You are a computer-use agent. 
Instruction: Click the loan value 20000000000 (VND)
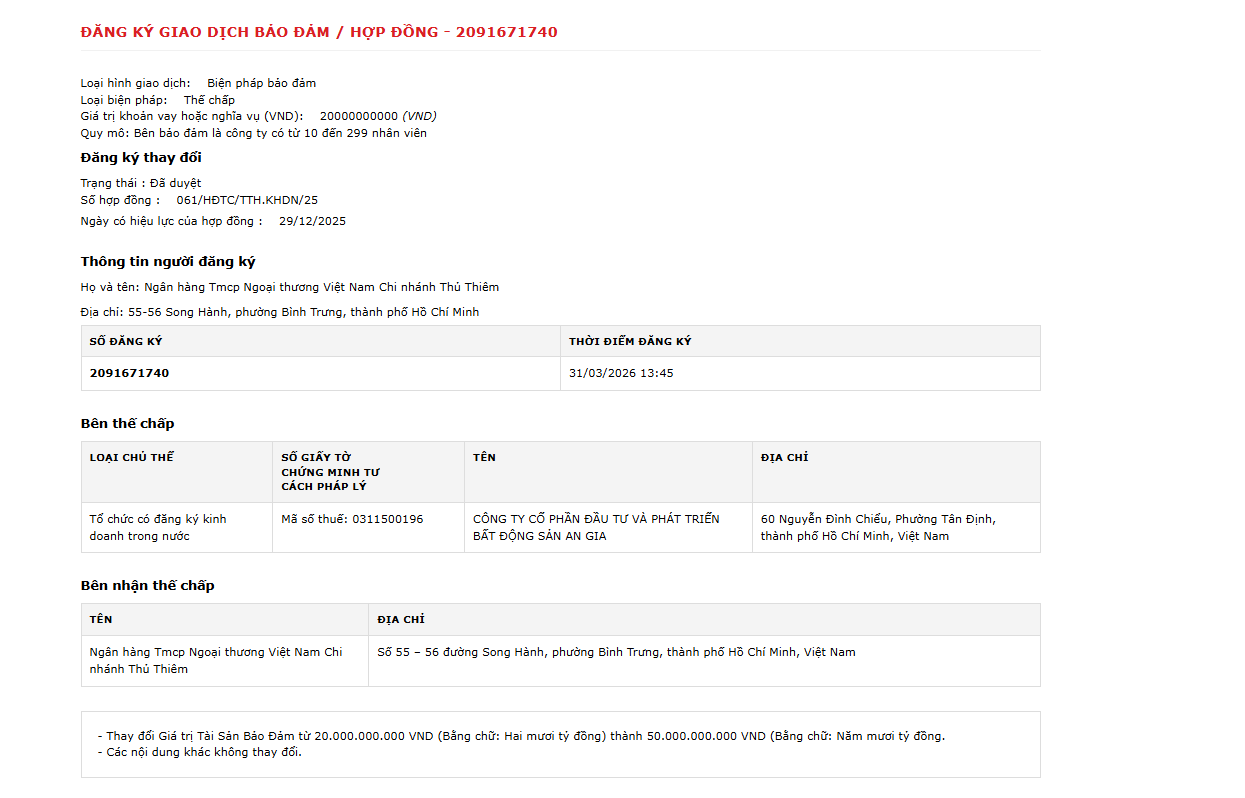[378, 116]
